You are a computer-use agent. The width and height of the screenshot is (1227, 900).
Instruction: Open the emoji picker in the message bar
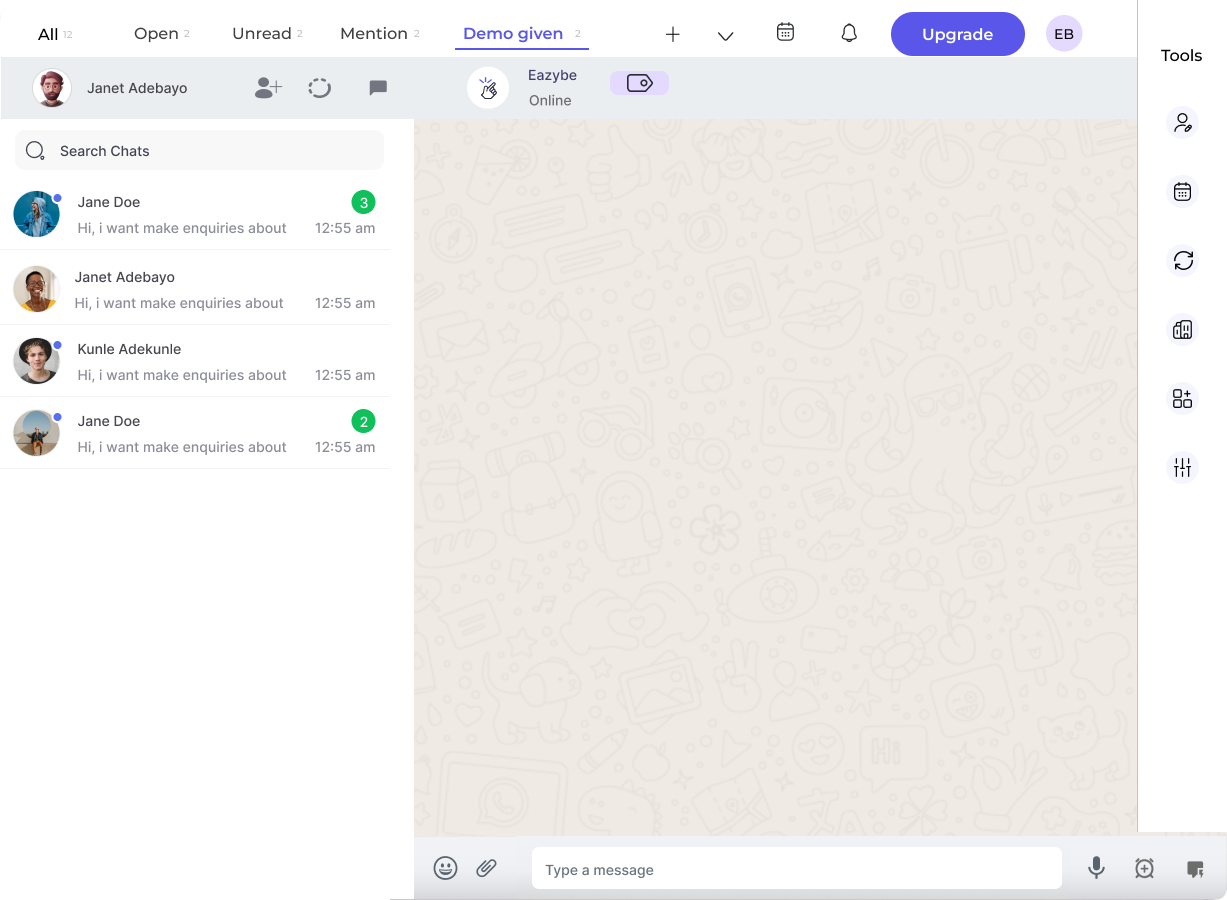tap(446, 868)
